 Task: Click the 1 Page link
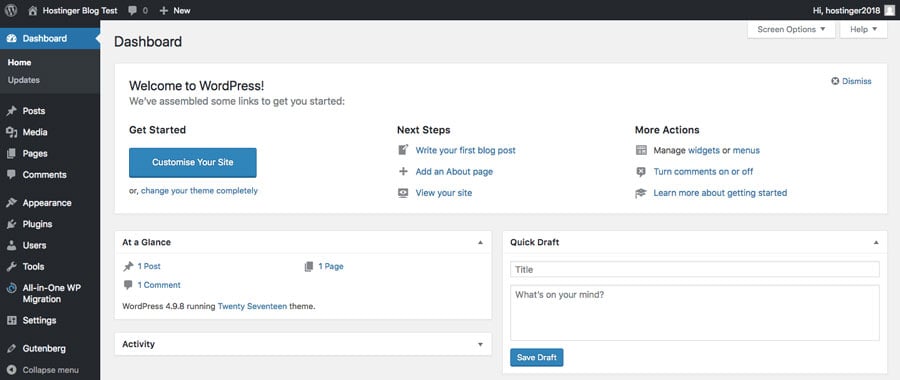point(331,266)
